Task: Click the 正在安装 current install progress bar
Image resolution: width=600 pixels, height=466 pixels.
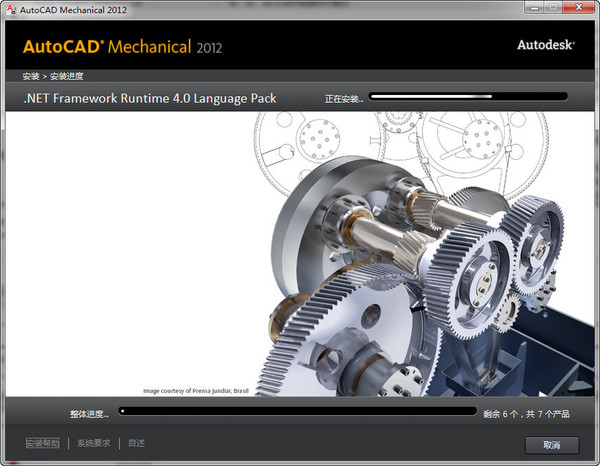Action: click(x=467, y=97)
